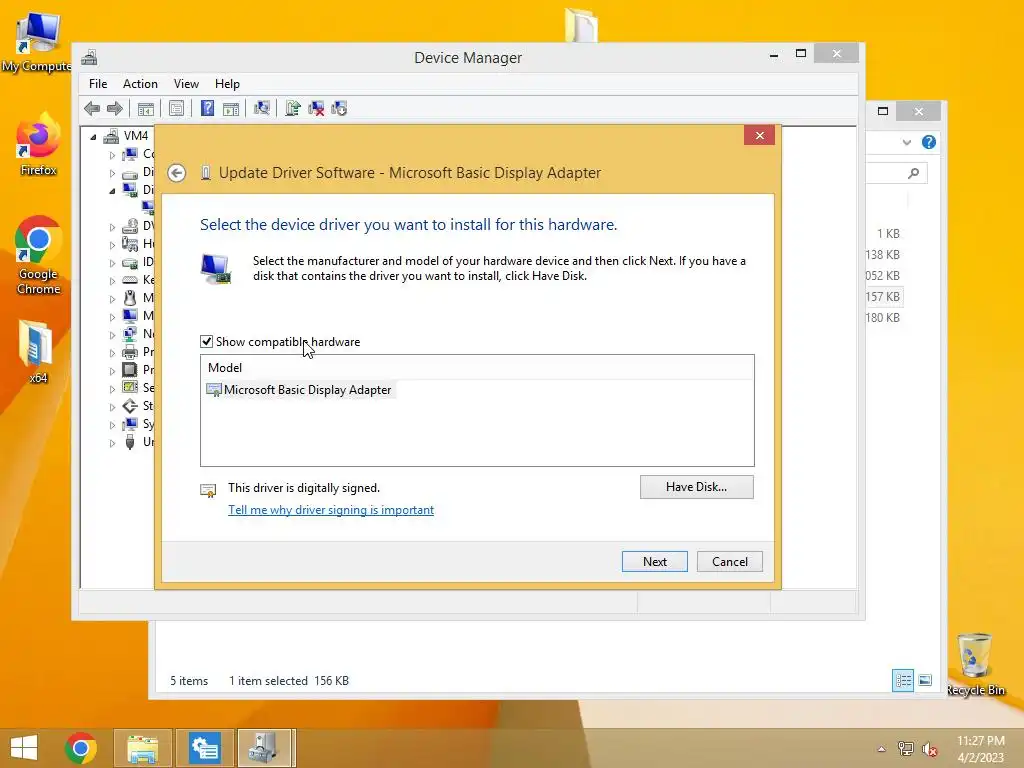Image resolution: width=1024 pixels, height=768 pixels.
Task: Show hidden tray icons arrow
Action: click(882, 749)
